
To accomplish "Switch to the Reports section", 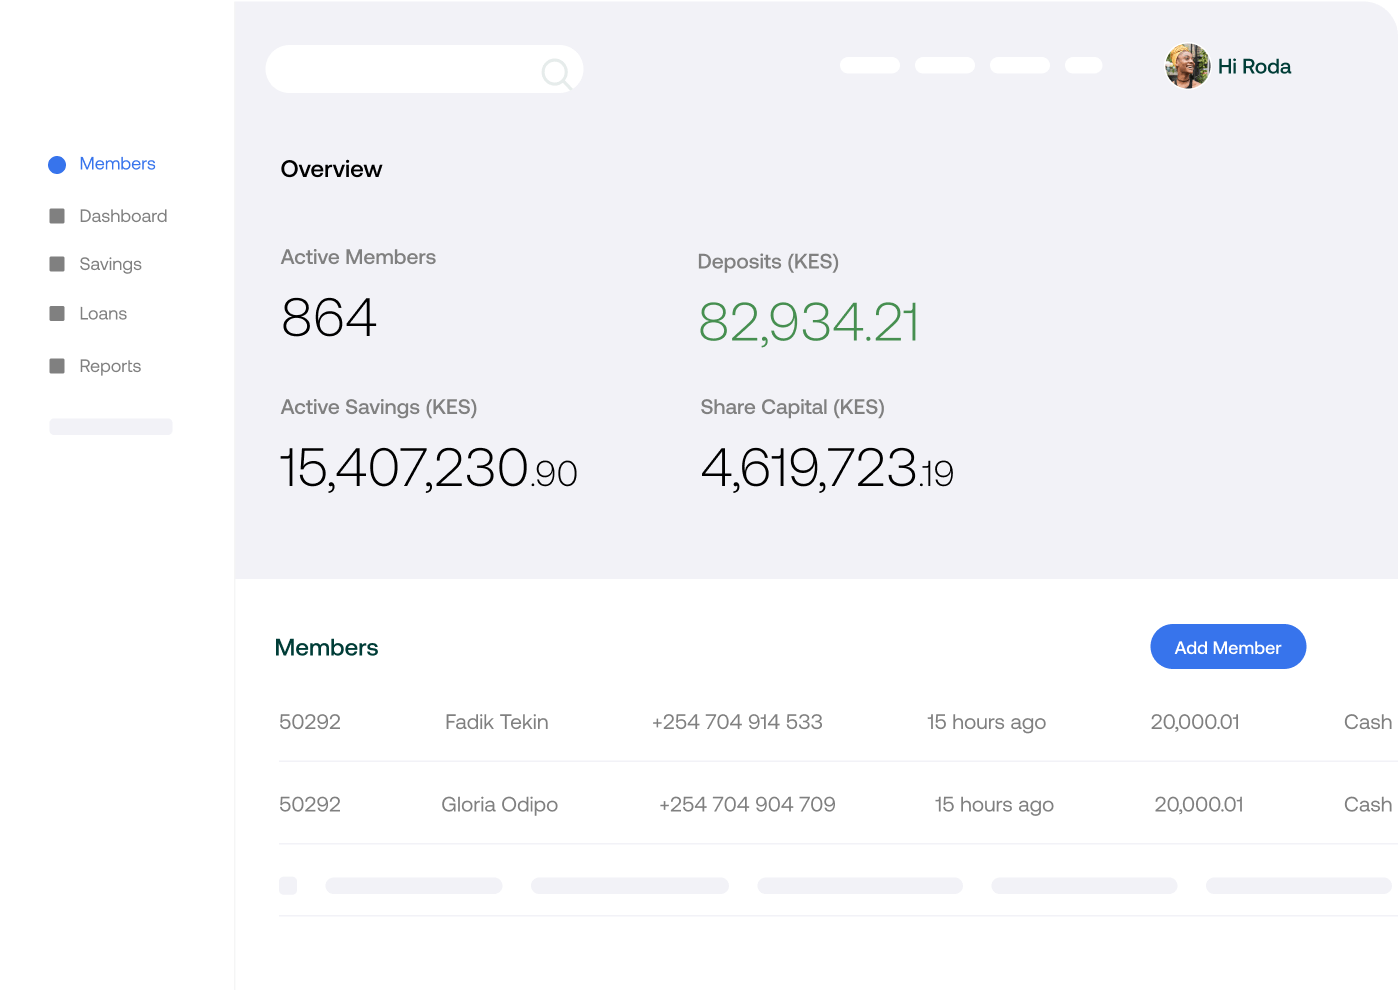I will click(109, 365).
